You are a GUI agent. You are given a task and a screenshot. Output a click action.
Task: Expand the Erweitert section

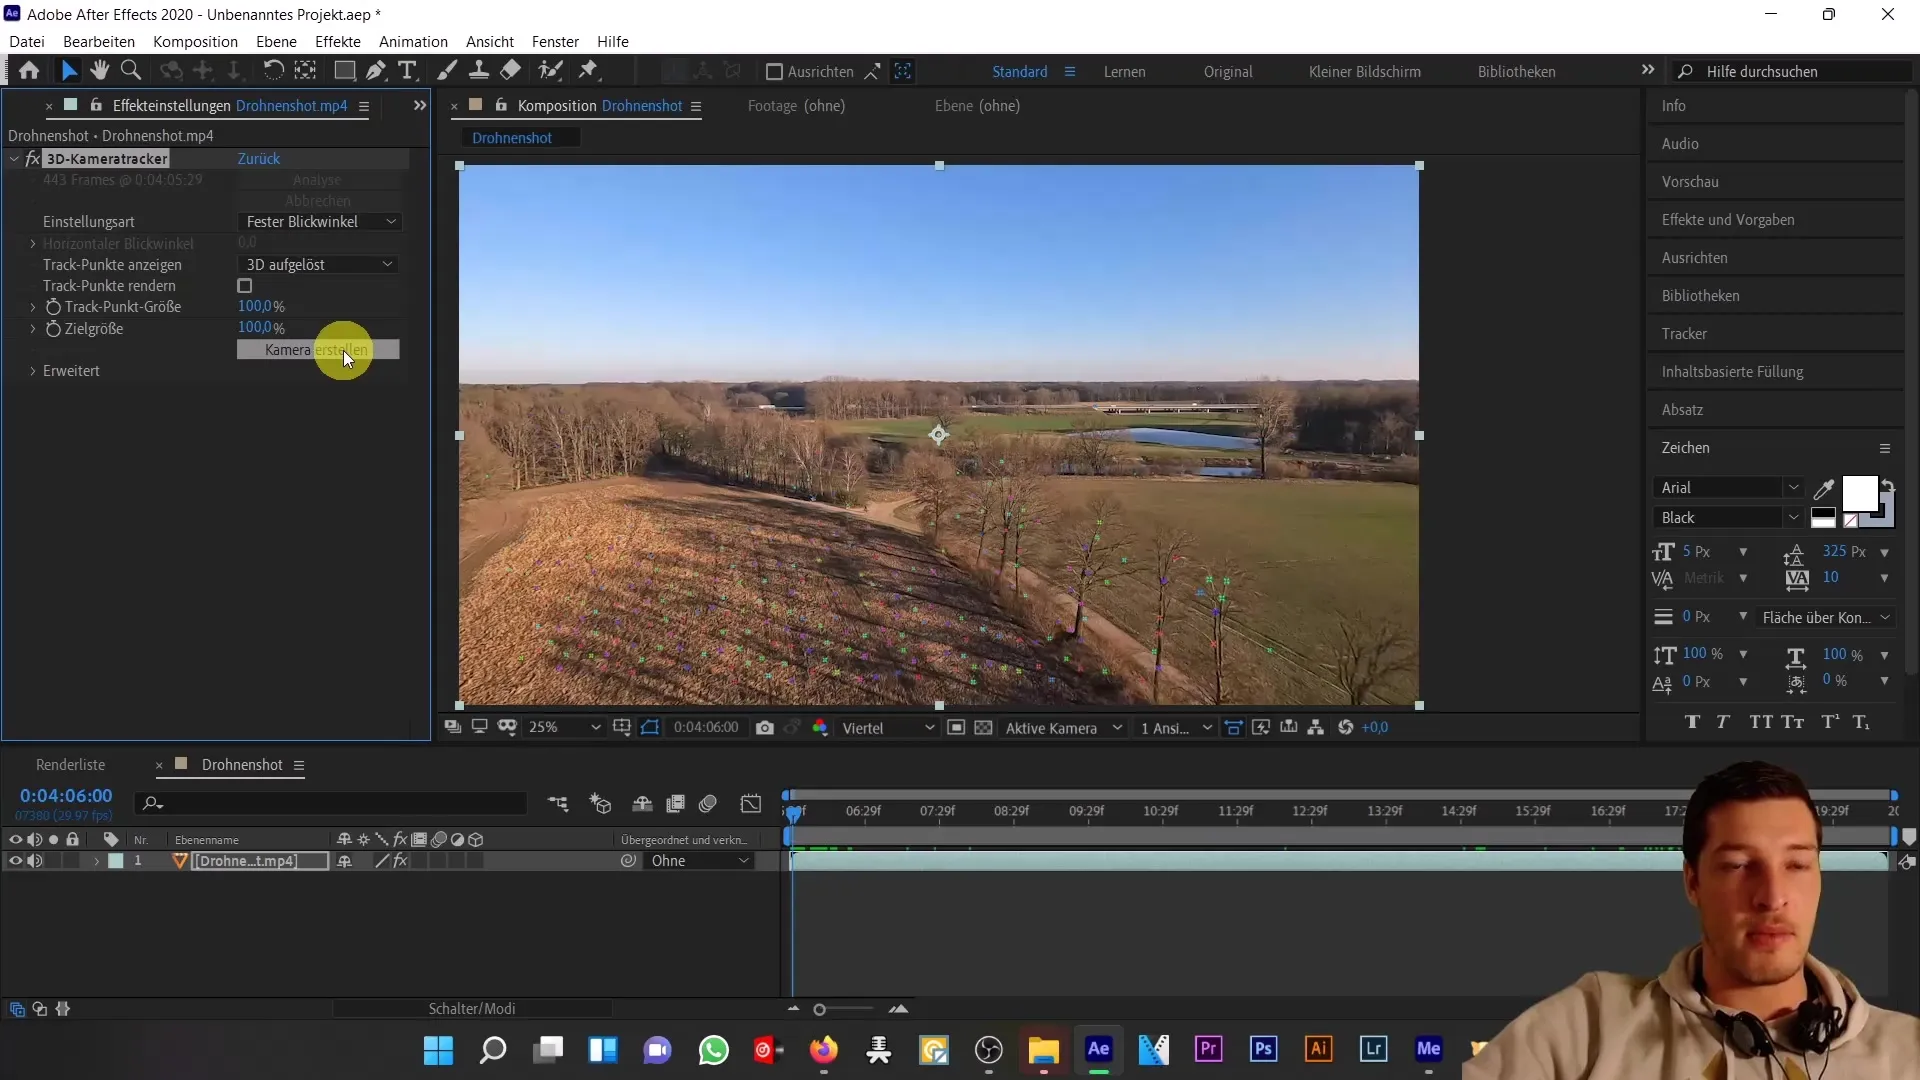click(33, 371)
